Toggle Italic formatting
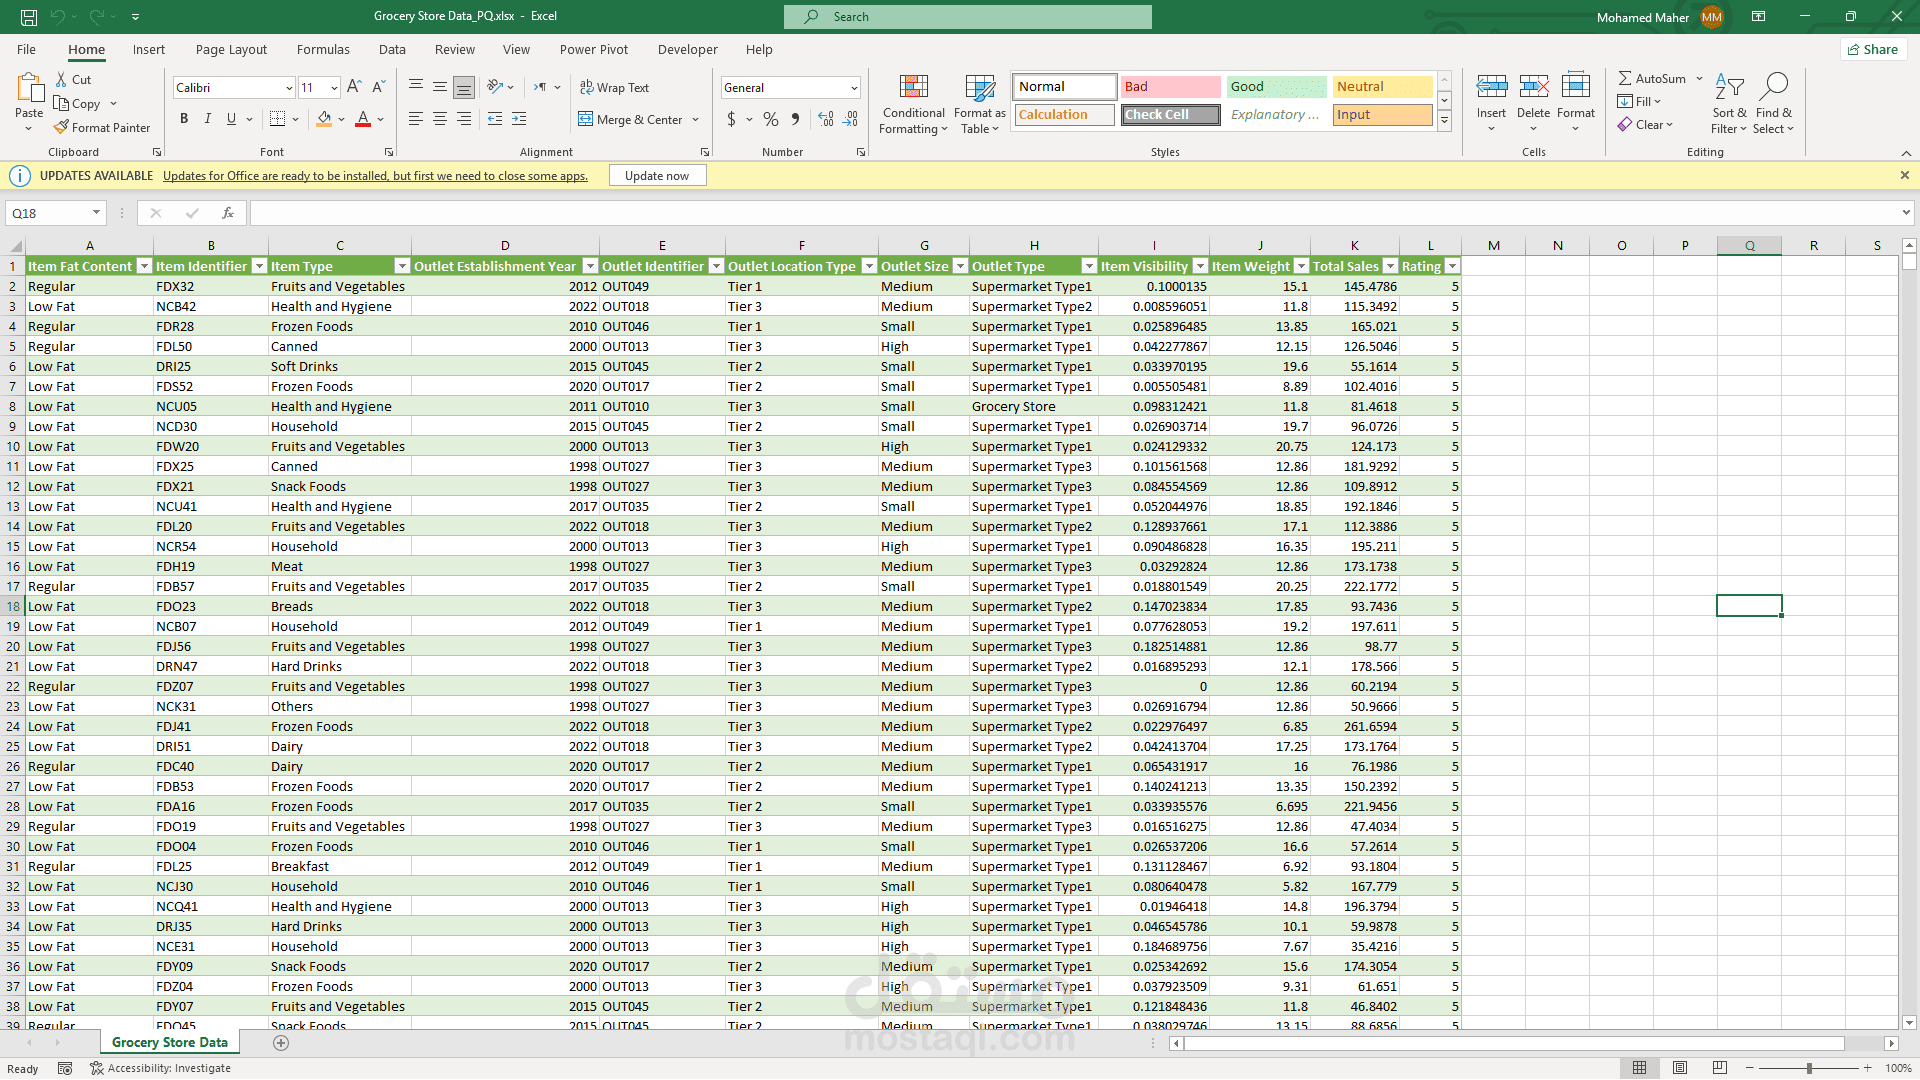This screenshot has width=1920, height=1080. 208,119
